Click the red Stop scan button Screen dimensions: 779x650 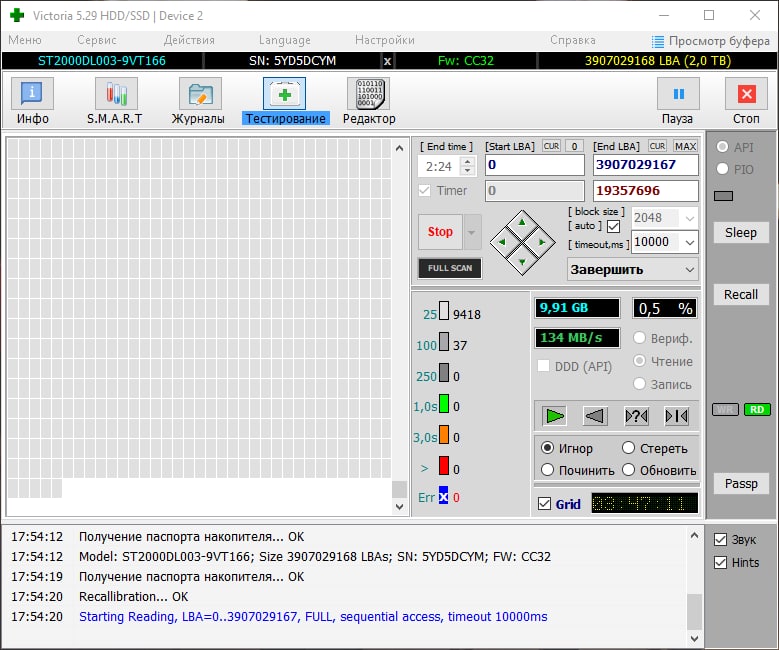(440, 232)
